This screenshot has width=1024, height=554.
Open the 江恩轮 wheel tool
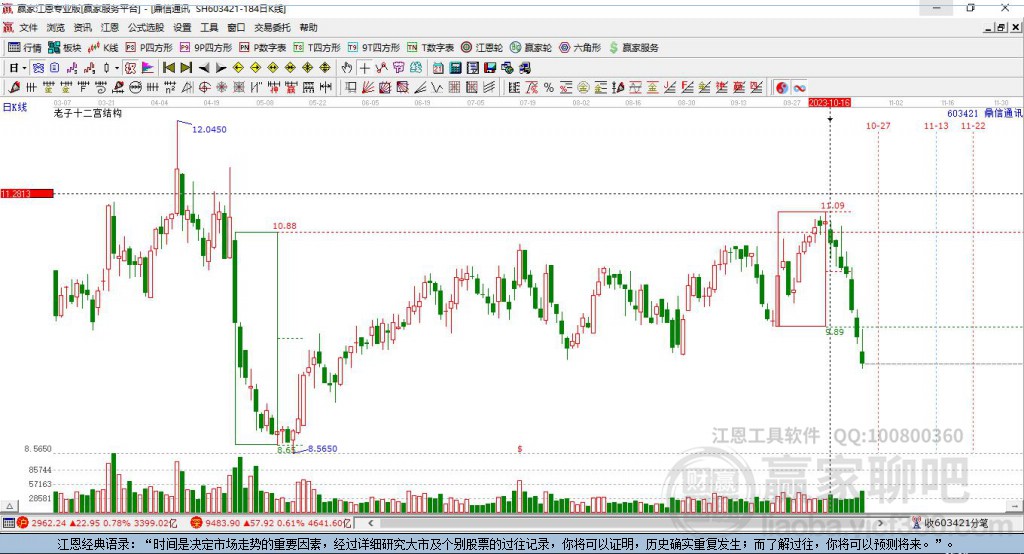pyautogui.click(x=482, y=48)
